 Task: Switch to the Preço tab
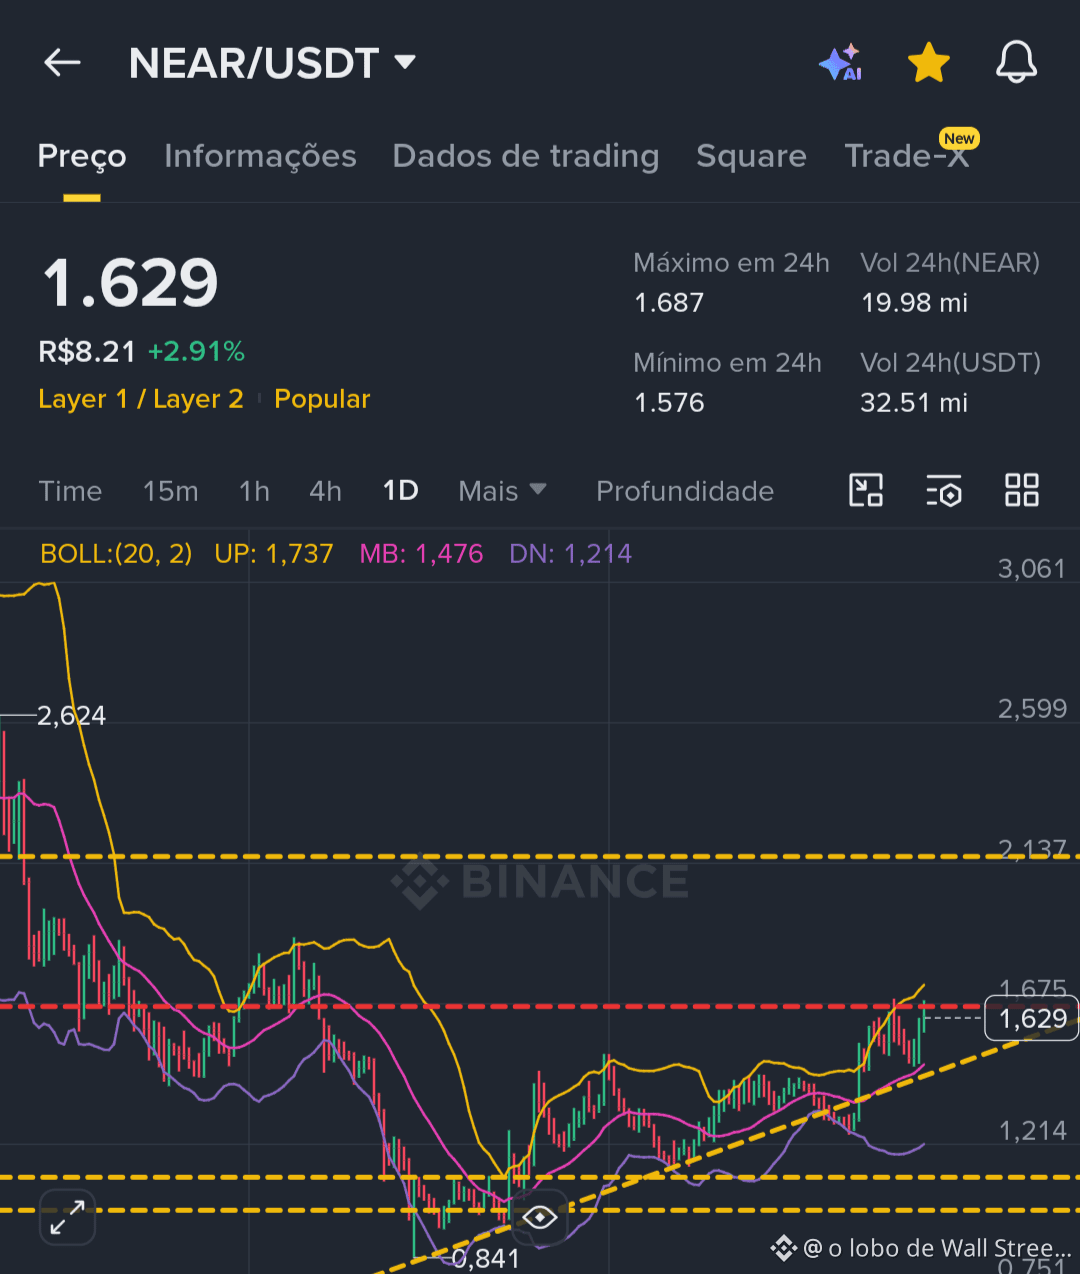[x=82, y=156]
